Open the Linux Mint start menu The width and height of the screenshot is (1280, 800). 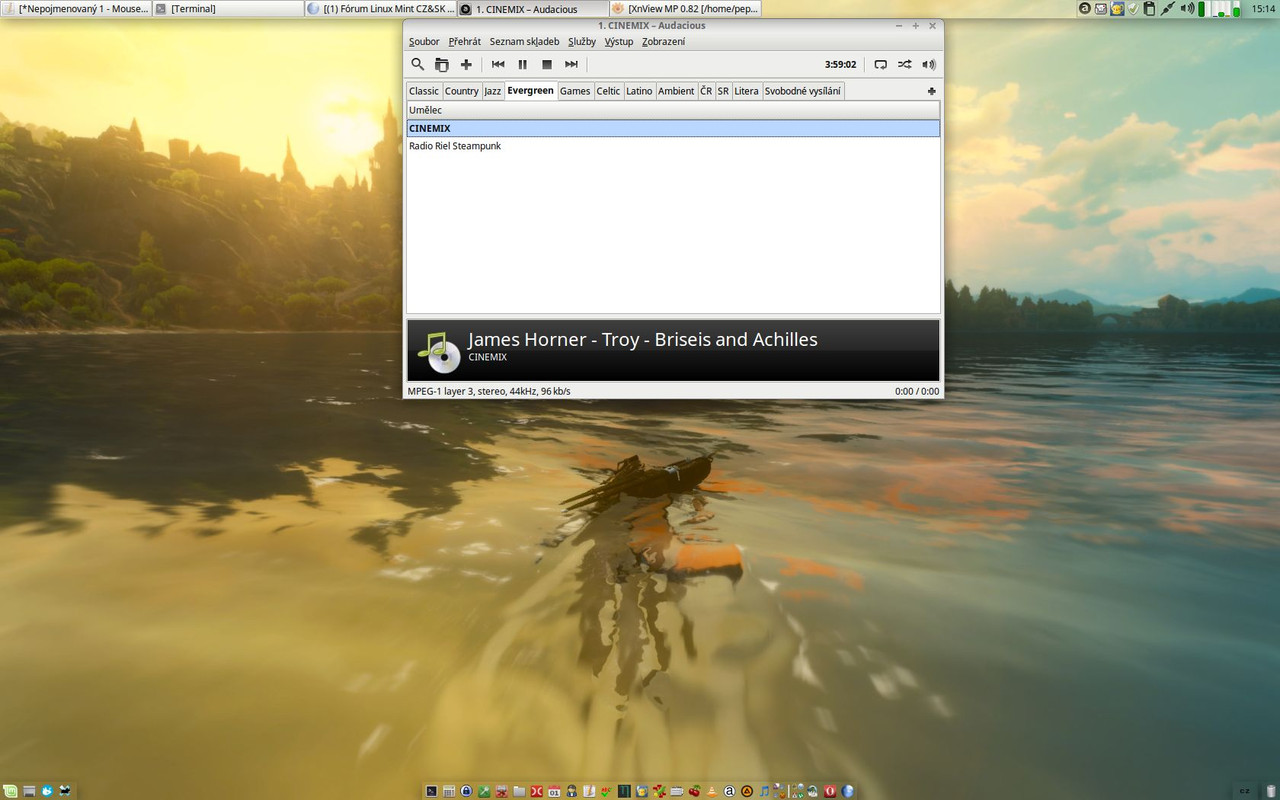click(10, 791)
